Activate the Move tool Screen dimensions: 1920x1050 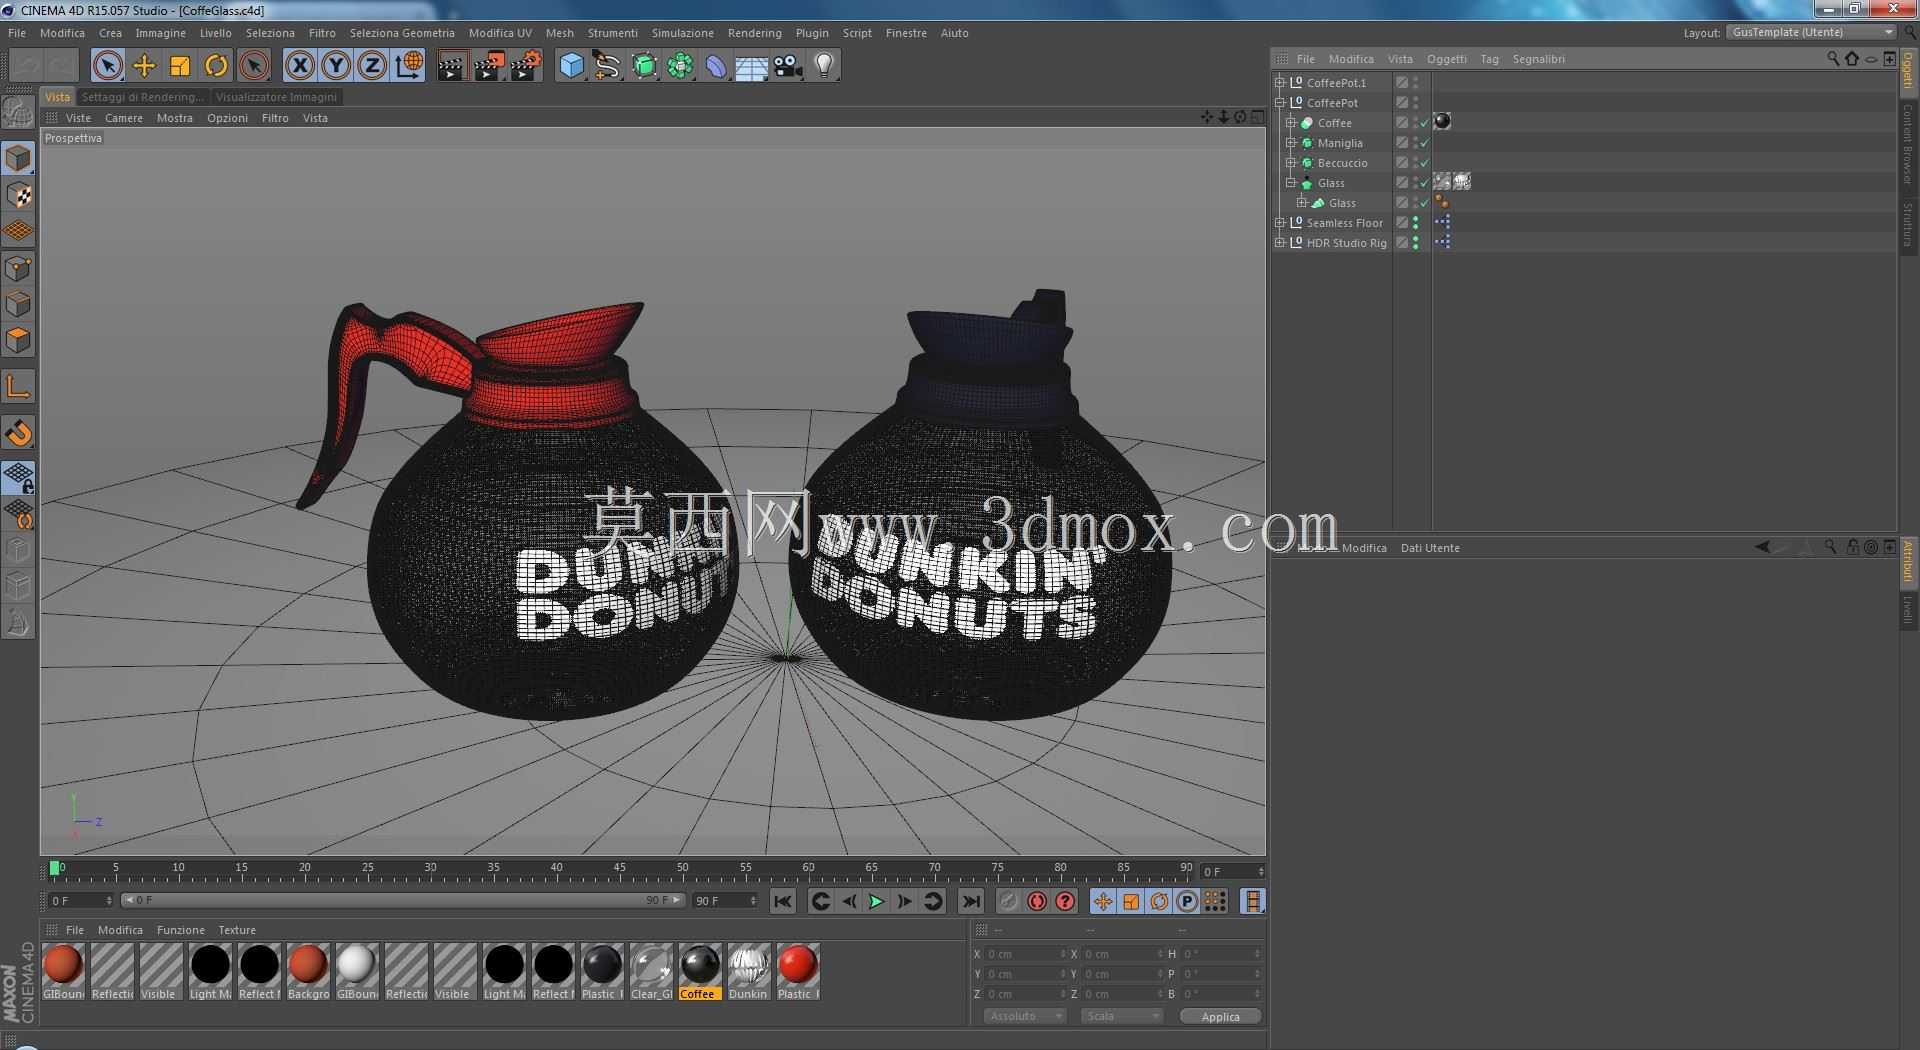click(144, 66)
